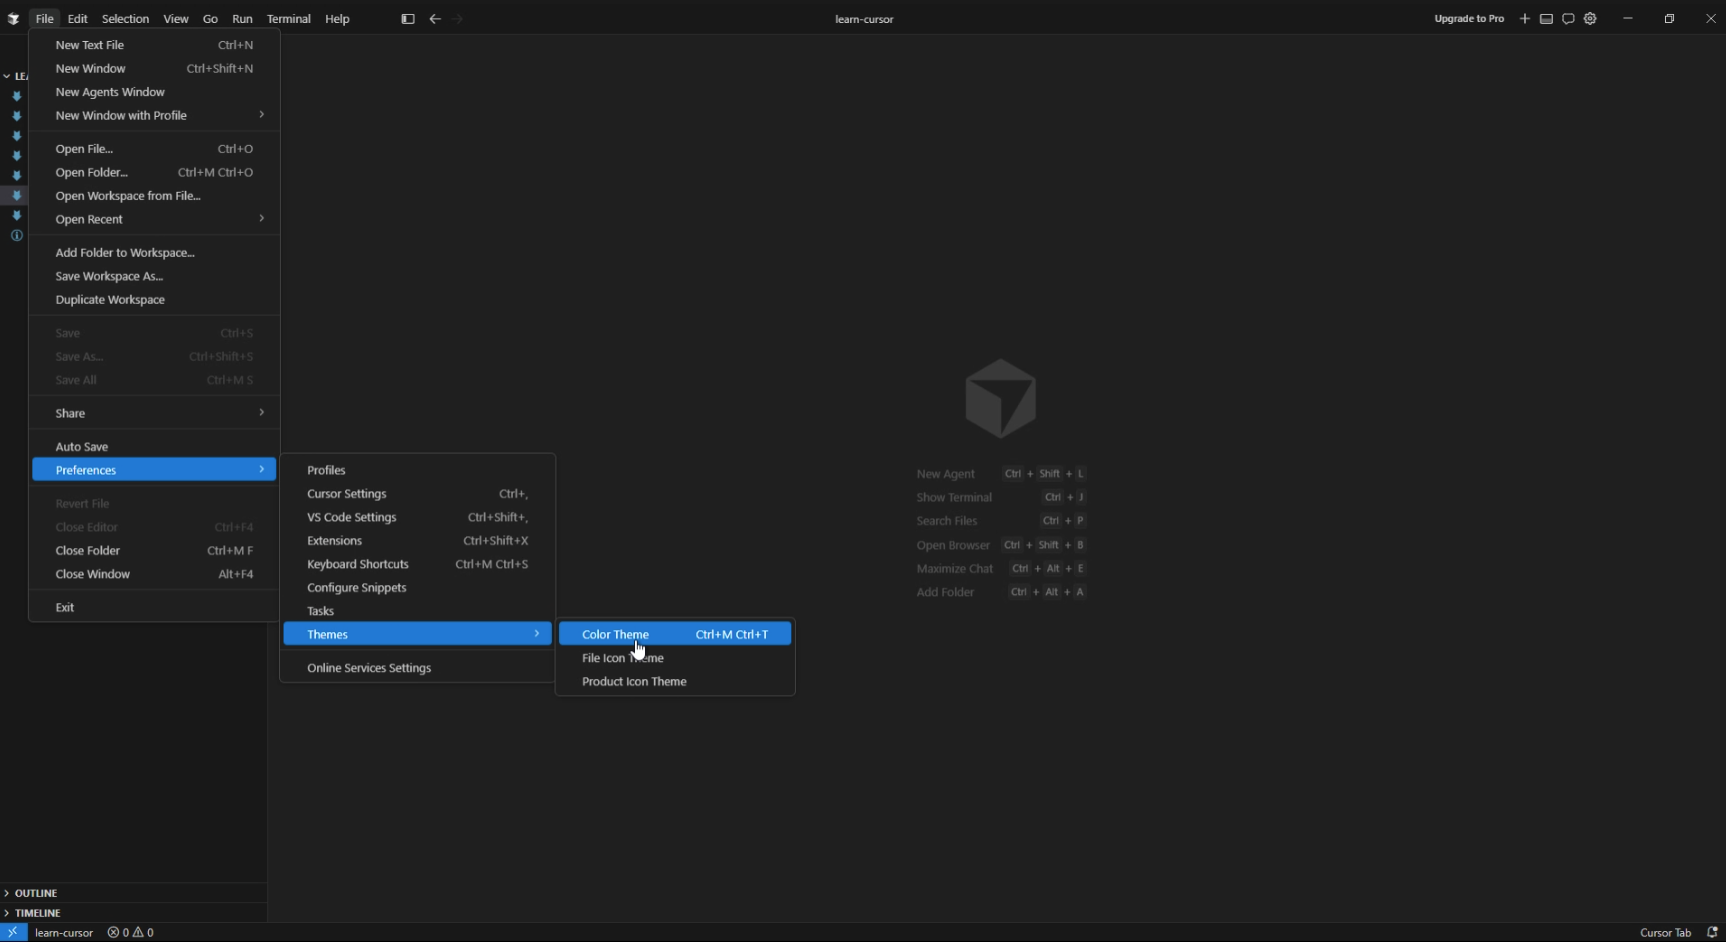Close the File menu via File
This screenshot has width=1726, height=942.
click(x=44, y=19)
